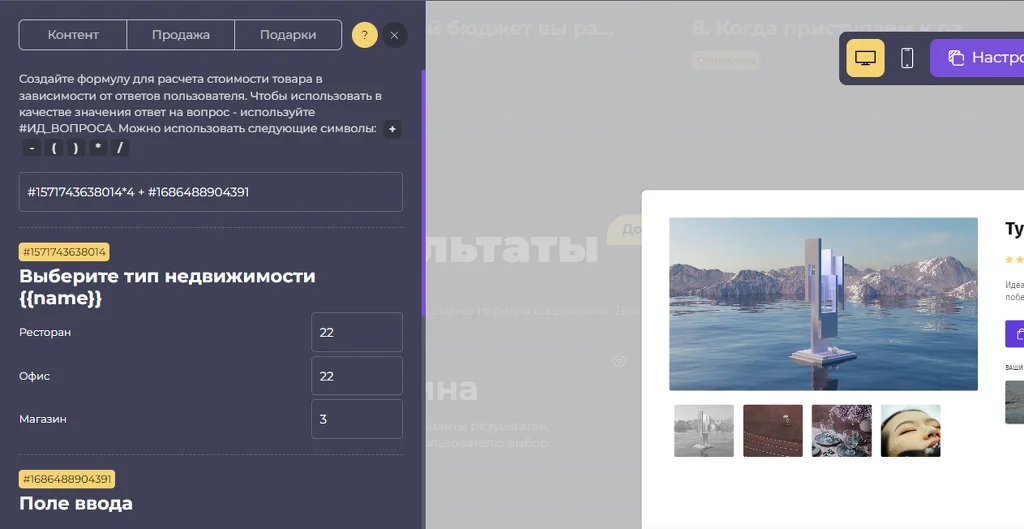The width and height of the screenshot is (1024, 529).
Task: Click the yellow question mark help icon
Action: tap(364, 35)
